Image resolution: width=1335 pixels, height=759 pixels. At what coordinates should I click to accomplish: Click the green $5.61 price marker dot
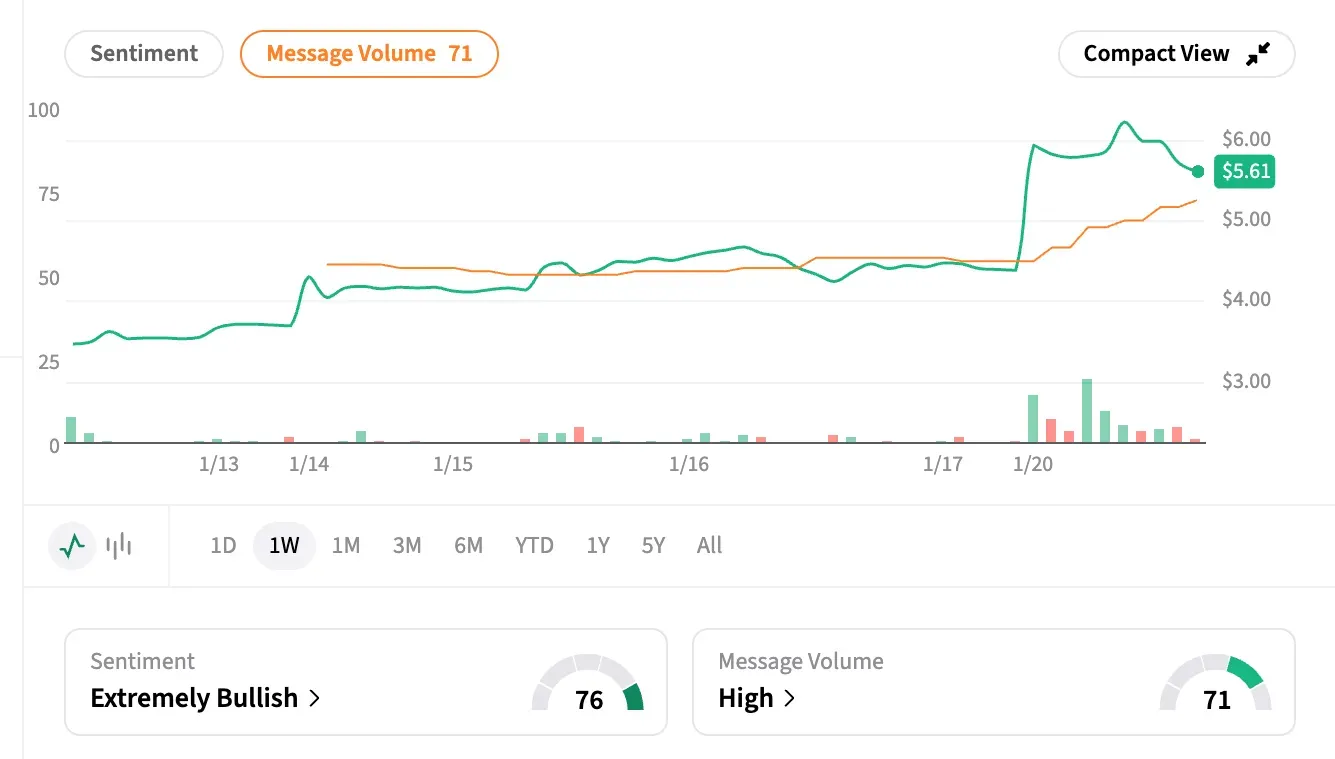click(x=1198, y=172)
